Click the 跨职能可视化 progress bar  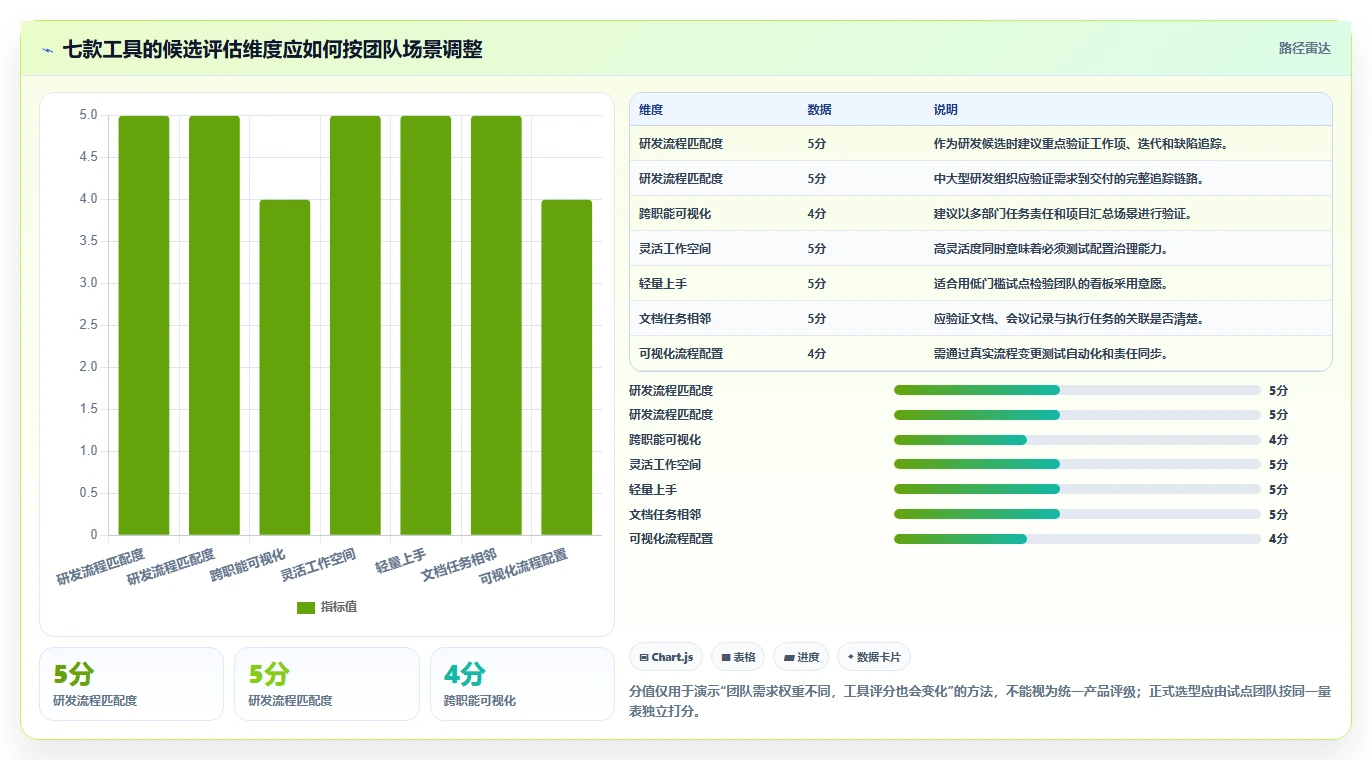1077,440
